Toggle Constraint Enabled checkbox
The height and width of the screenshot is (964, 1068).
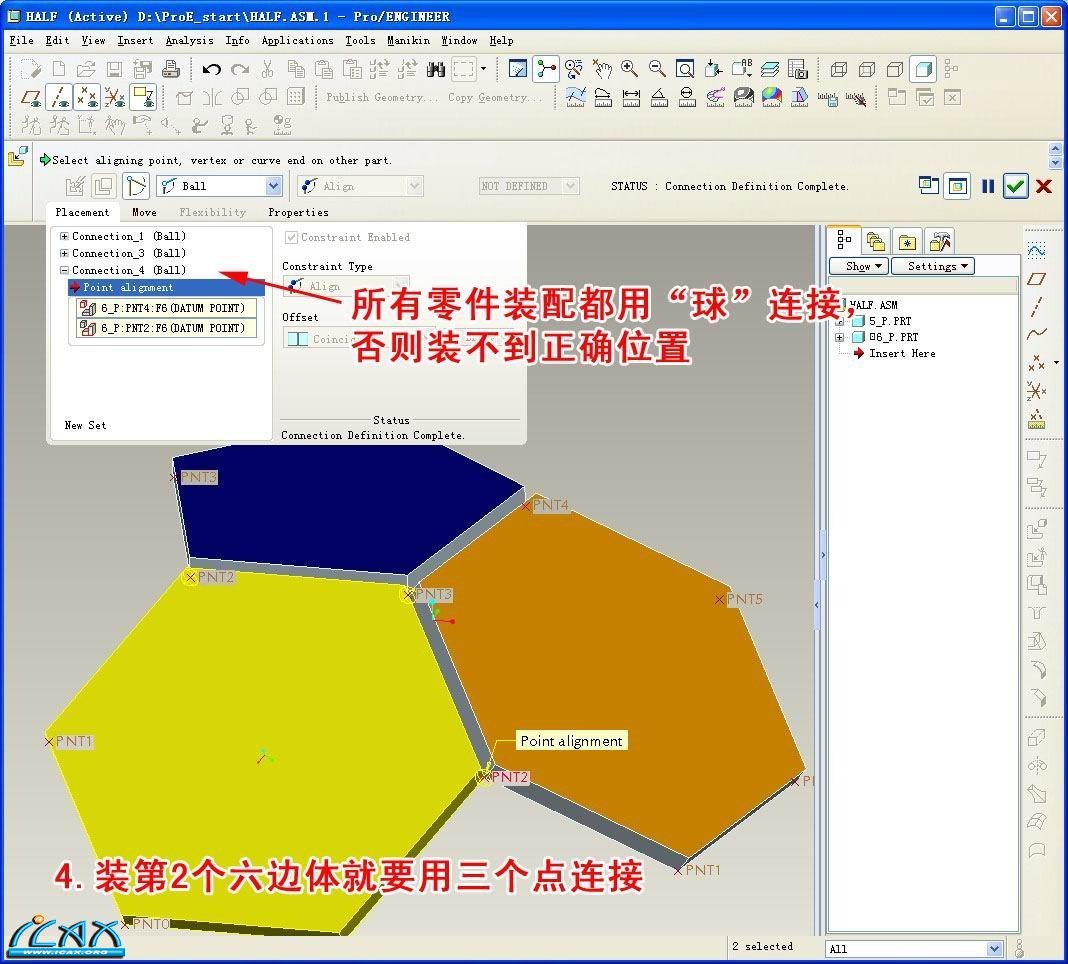[x=292, y=237]
